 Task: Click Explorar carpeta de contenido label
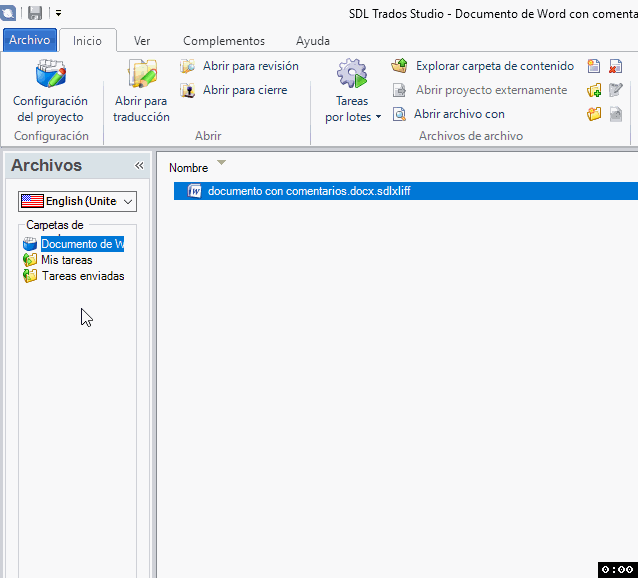click(x=495, y=66)
